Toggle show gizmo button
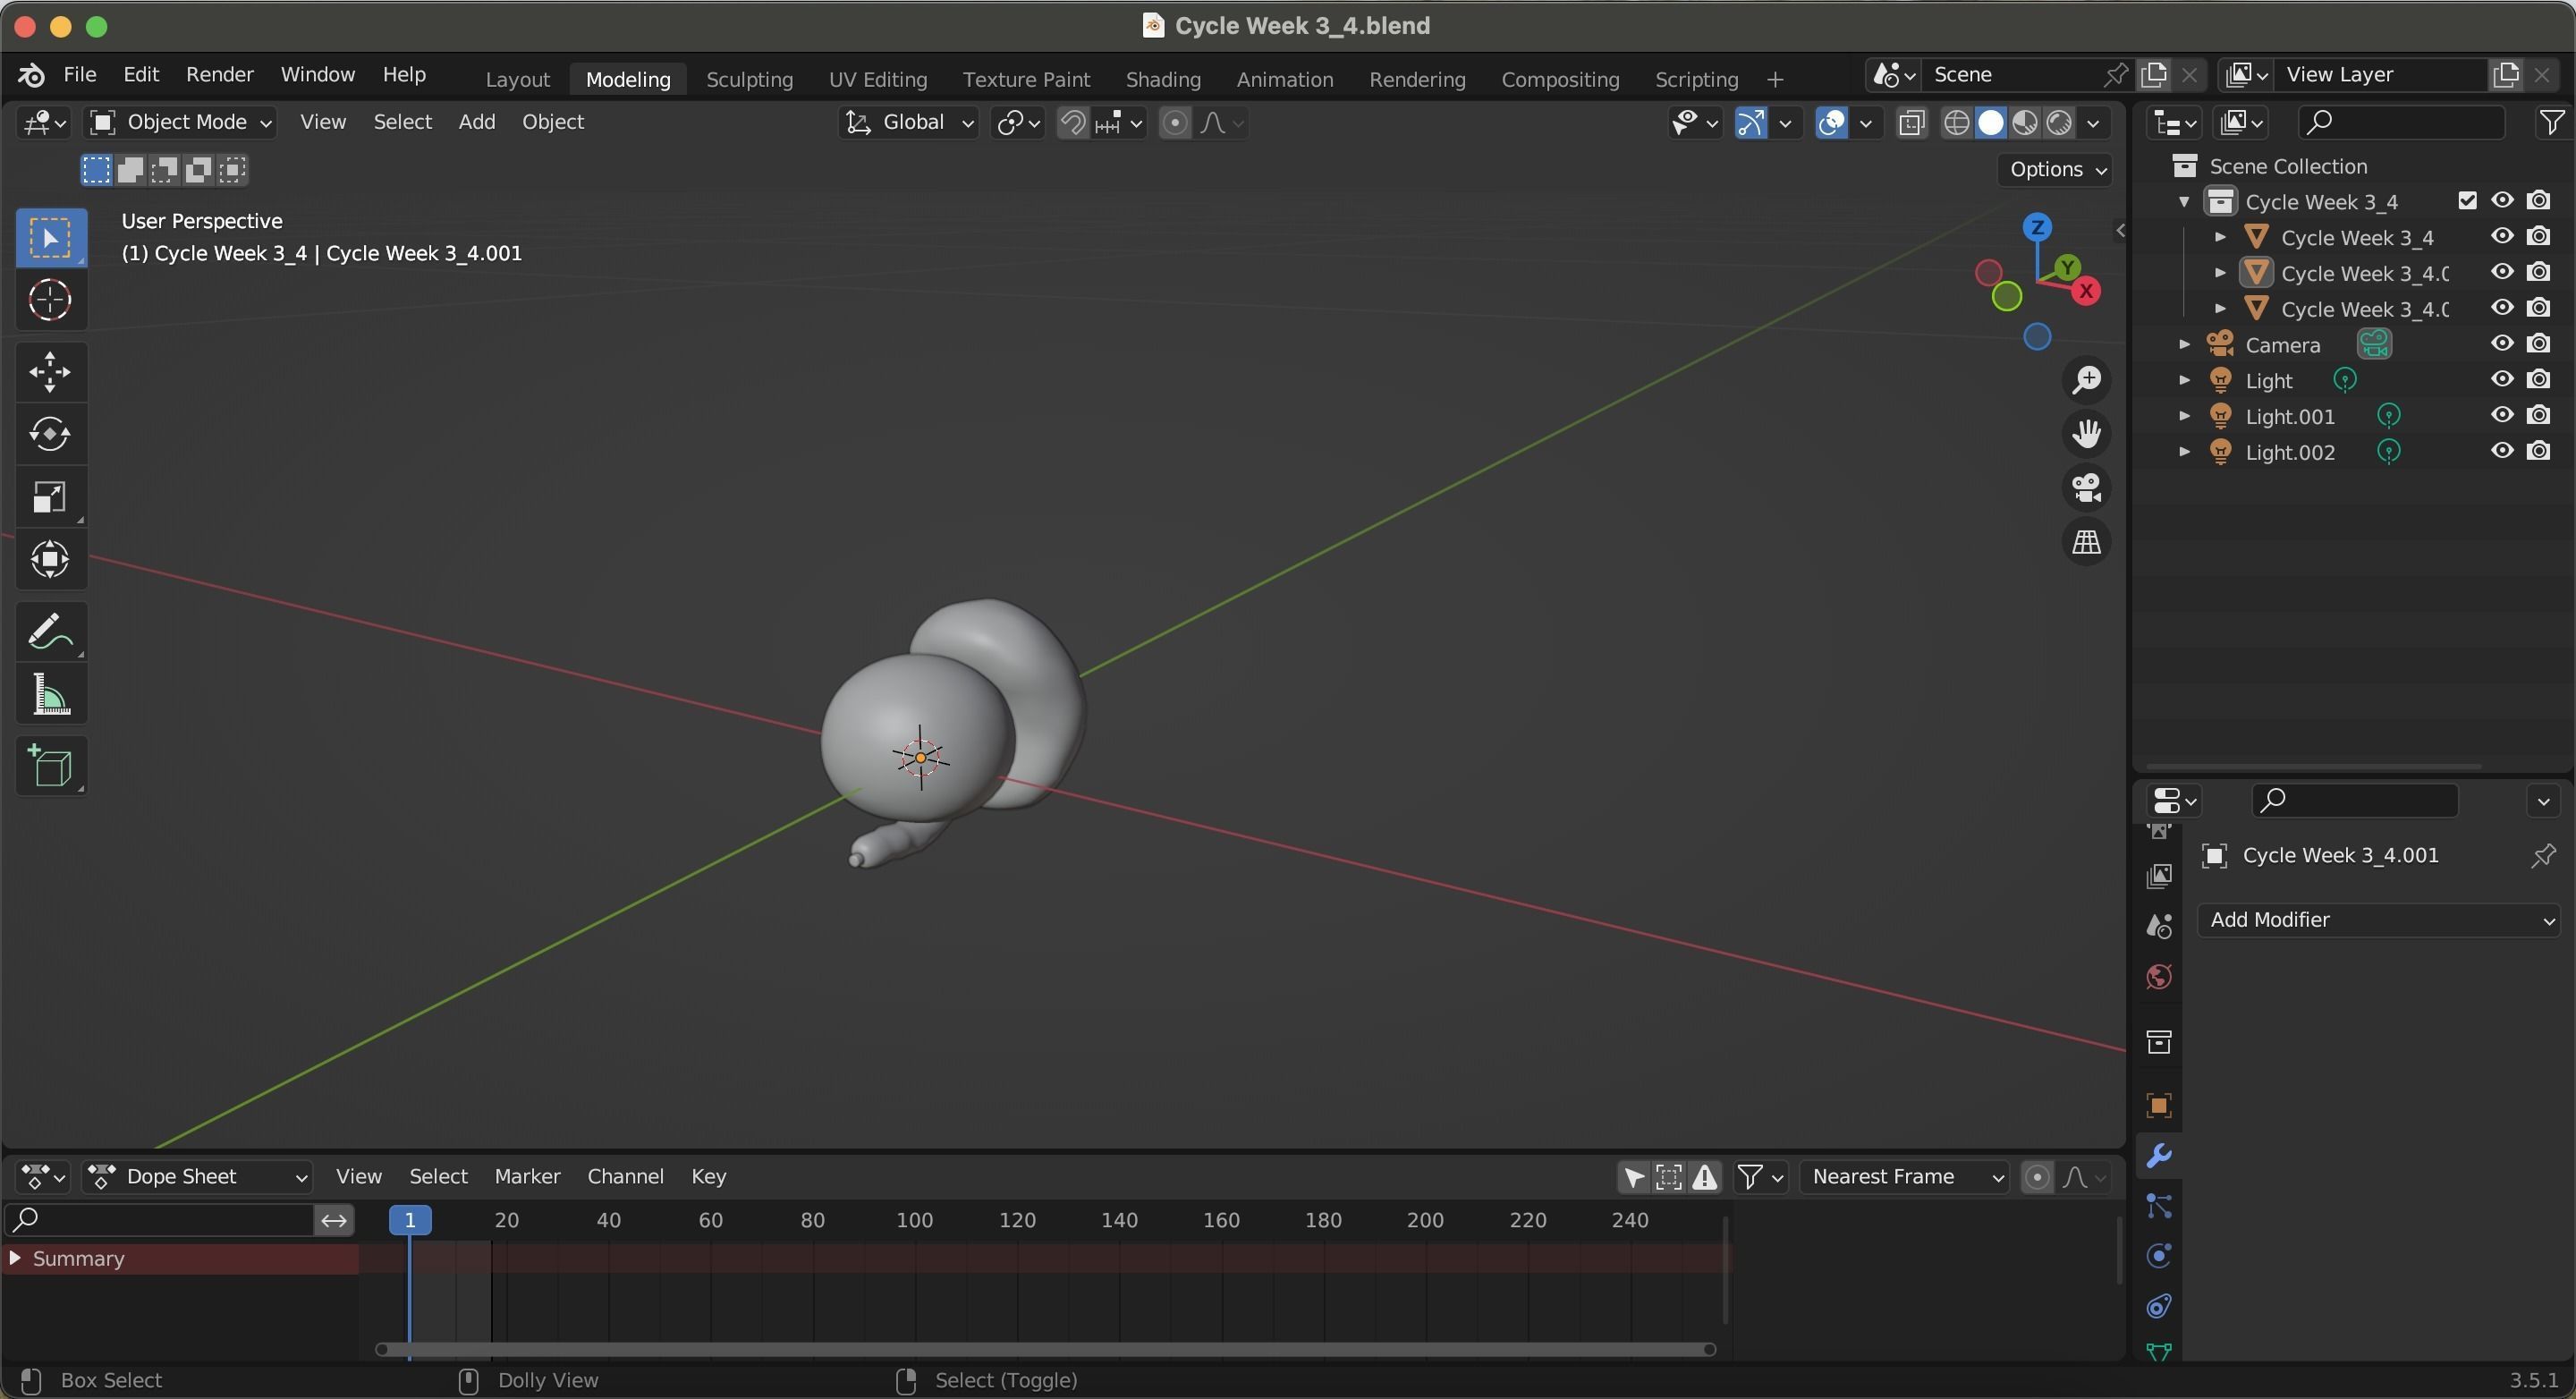 pos(1751,123)
